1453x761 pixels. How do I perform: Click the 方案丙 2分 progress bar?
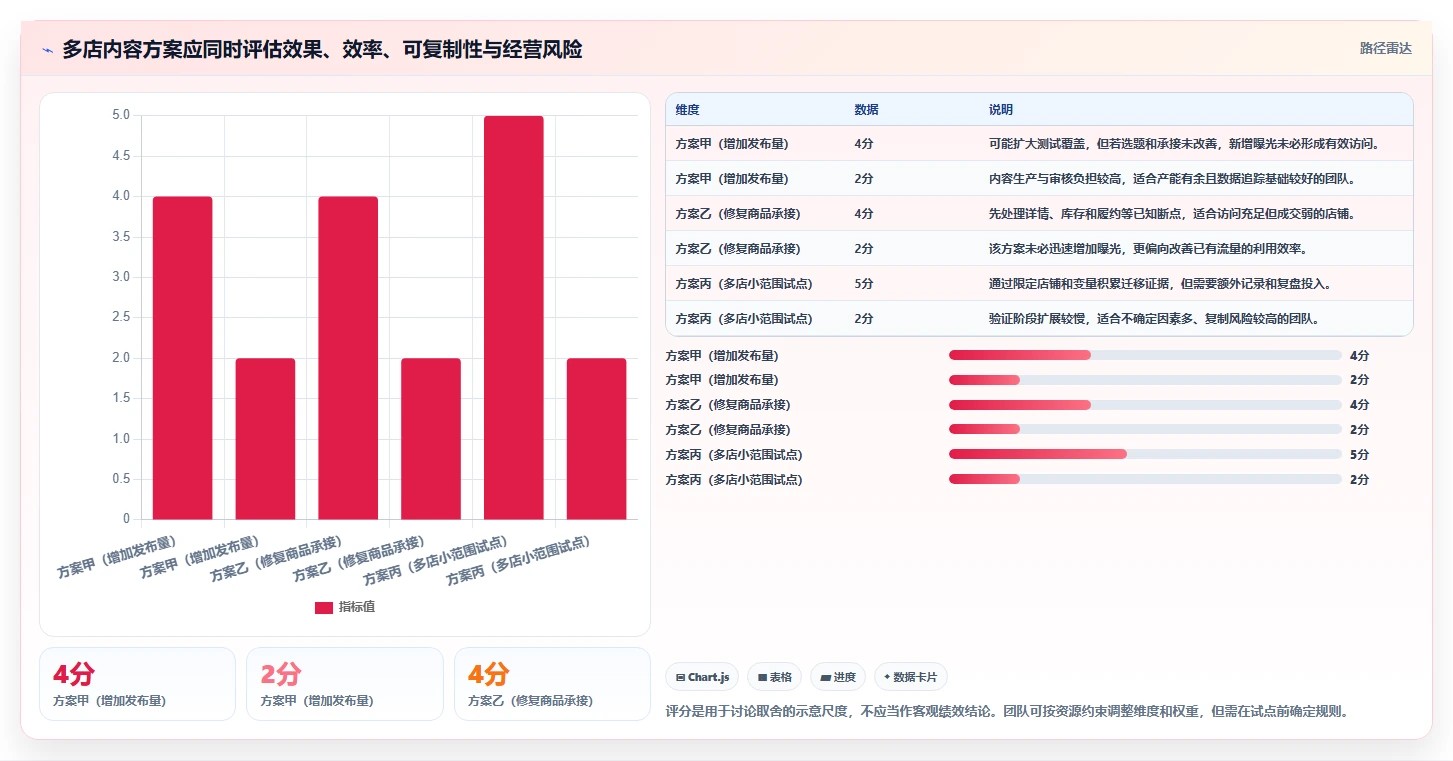(x=1145, y=479)
